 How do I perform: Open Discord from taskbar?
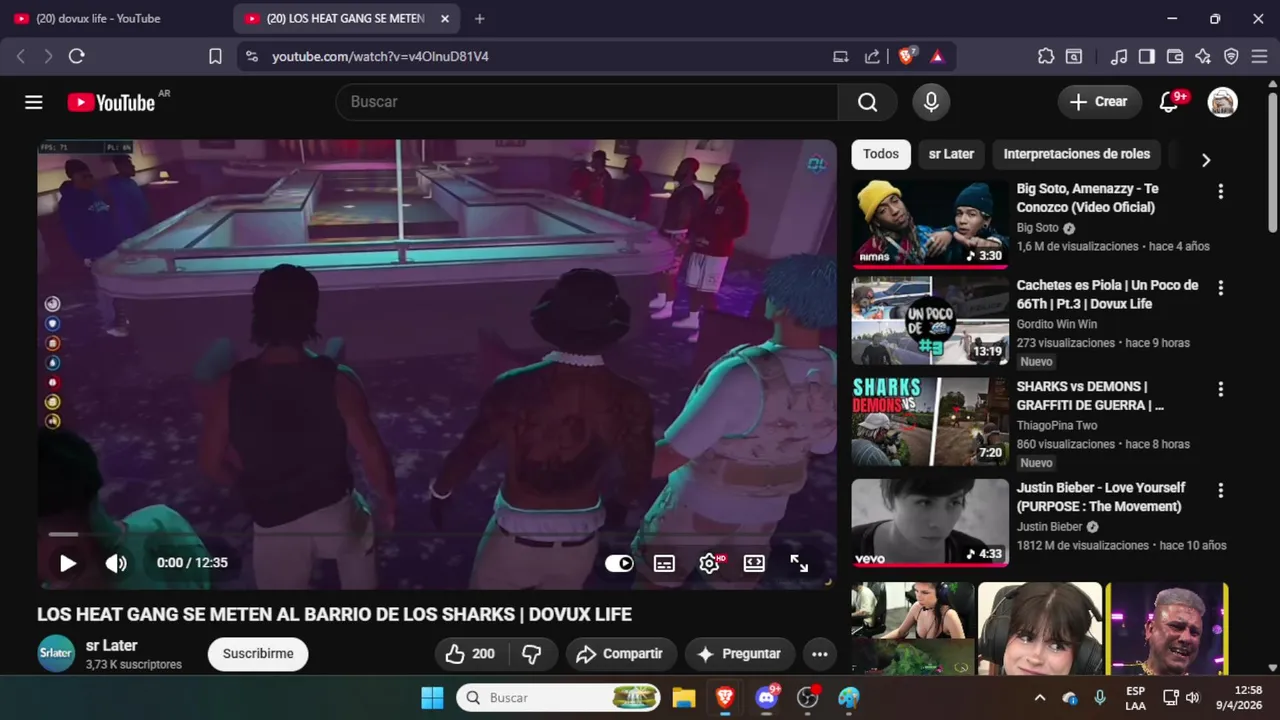click(767, 698)
